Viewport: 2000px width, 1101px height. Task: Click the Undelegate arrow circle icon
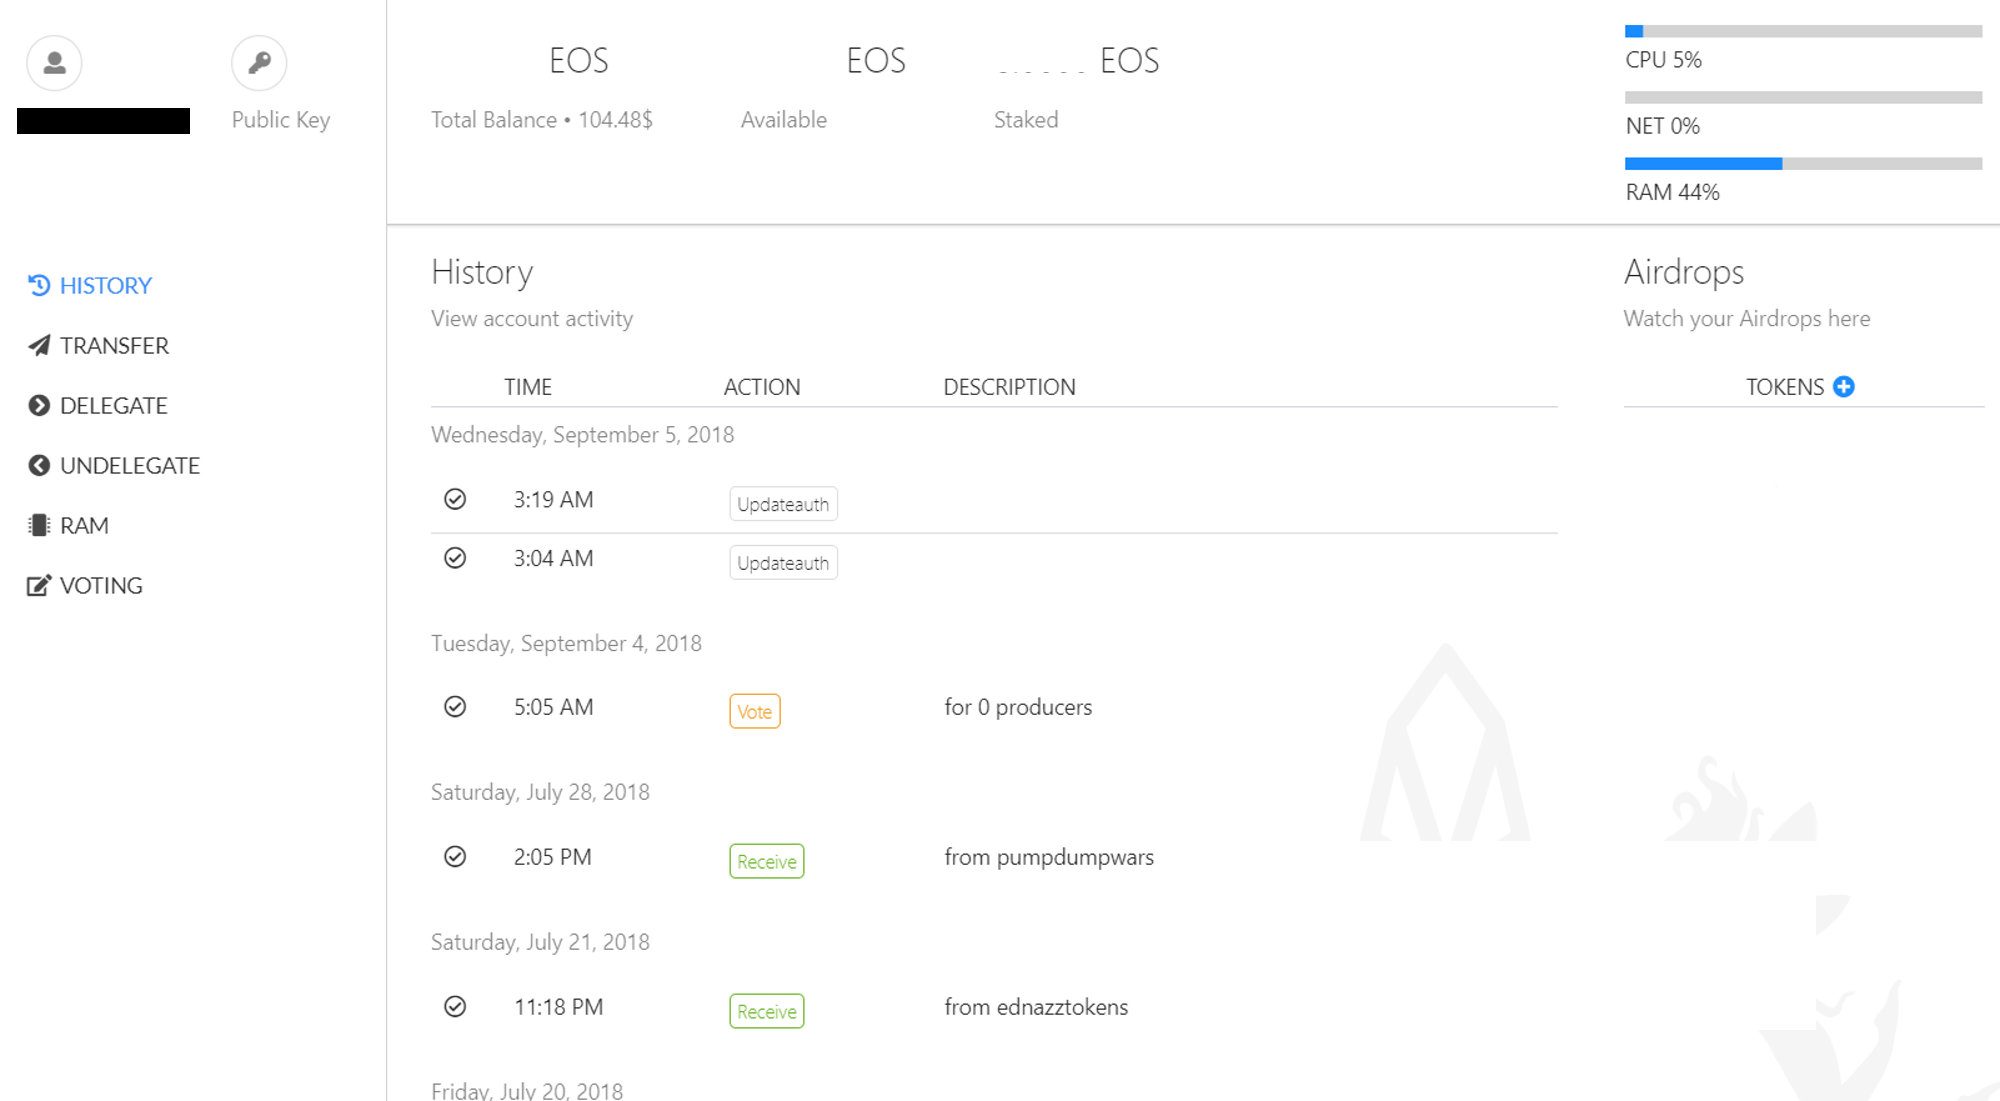39,465
